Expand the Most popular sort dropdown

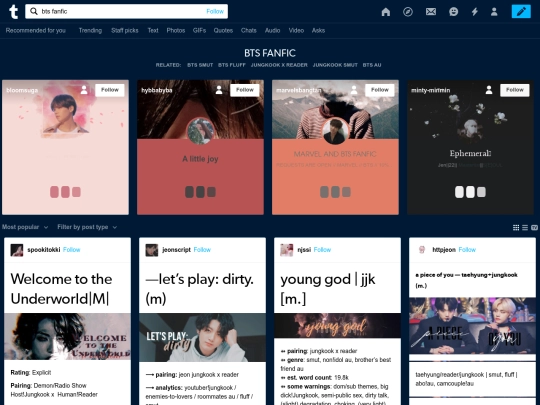click(25, 227)
